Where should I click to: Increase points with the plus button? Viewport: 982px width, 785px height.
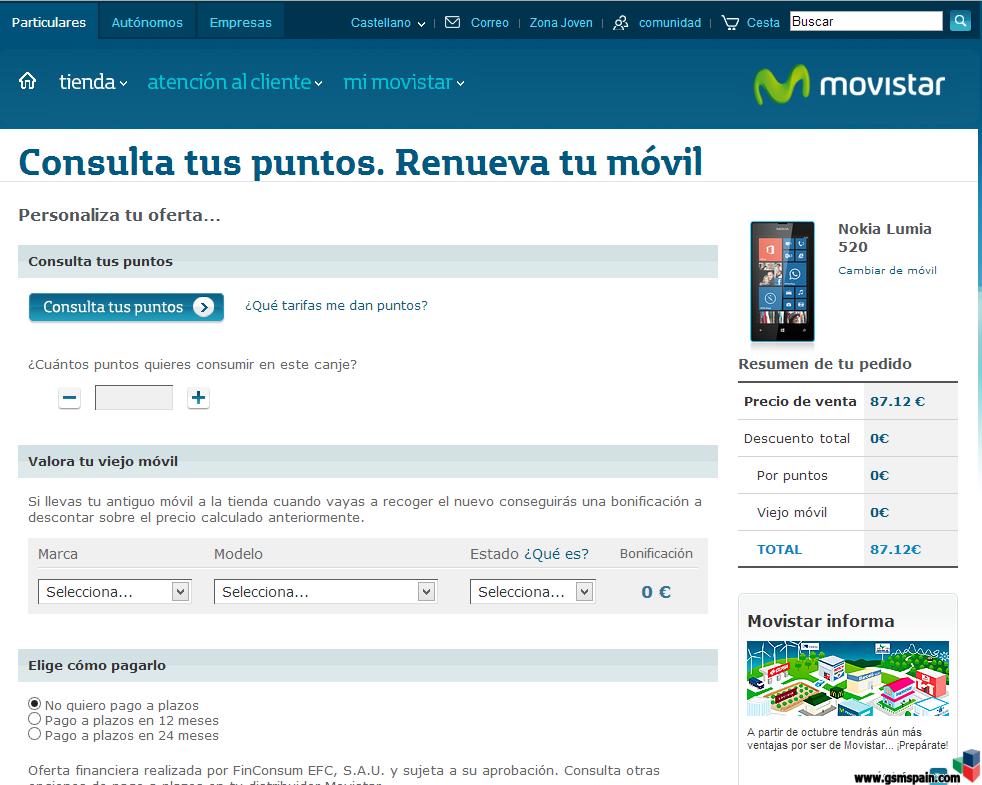[198, 397]
